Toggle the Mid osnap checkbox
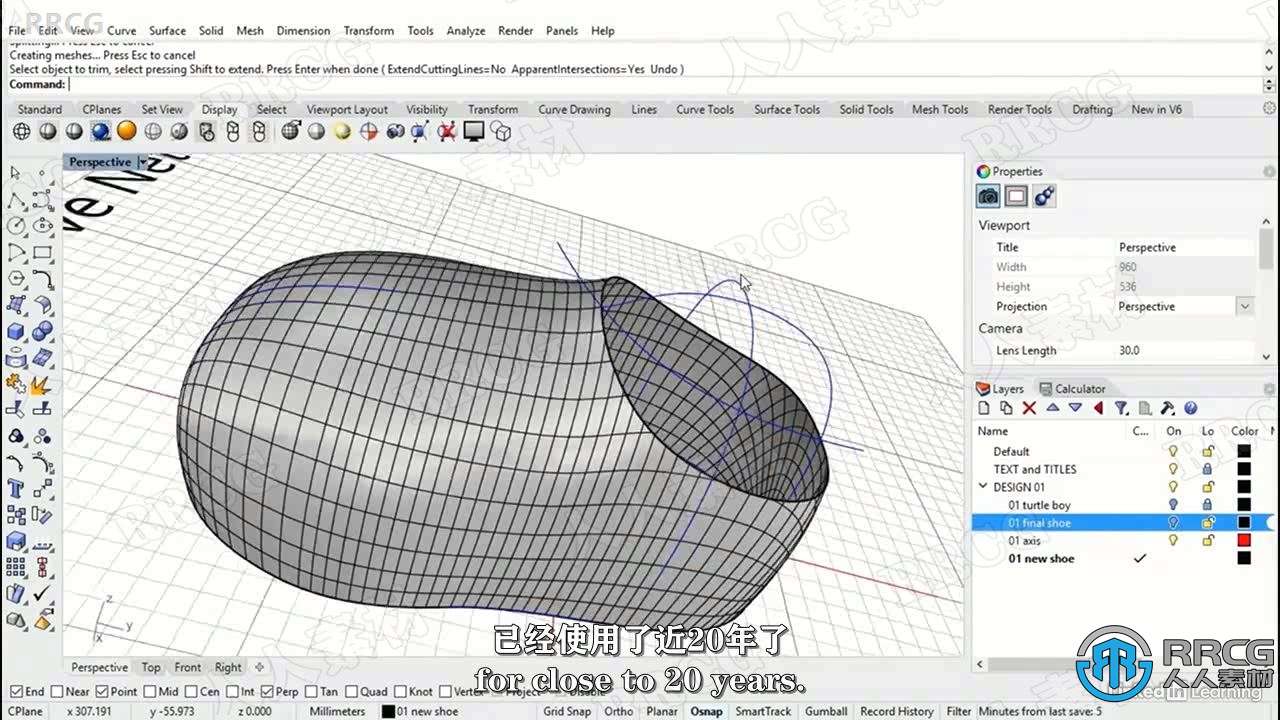The width and height of the screenshot is (1280, 720). click(149, 691)
